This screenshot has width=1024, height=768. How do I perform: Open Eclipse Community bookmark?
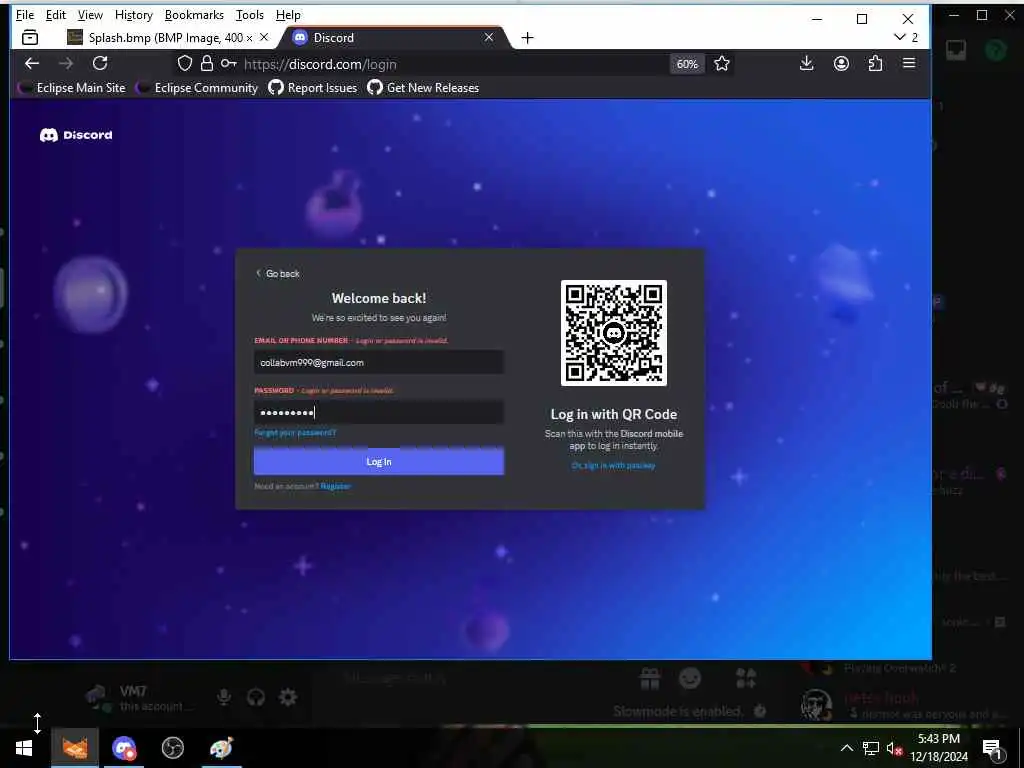(197, 88)
